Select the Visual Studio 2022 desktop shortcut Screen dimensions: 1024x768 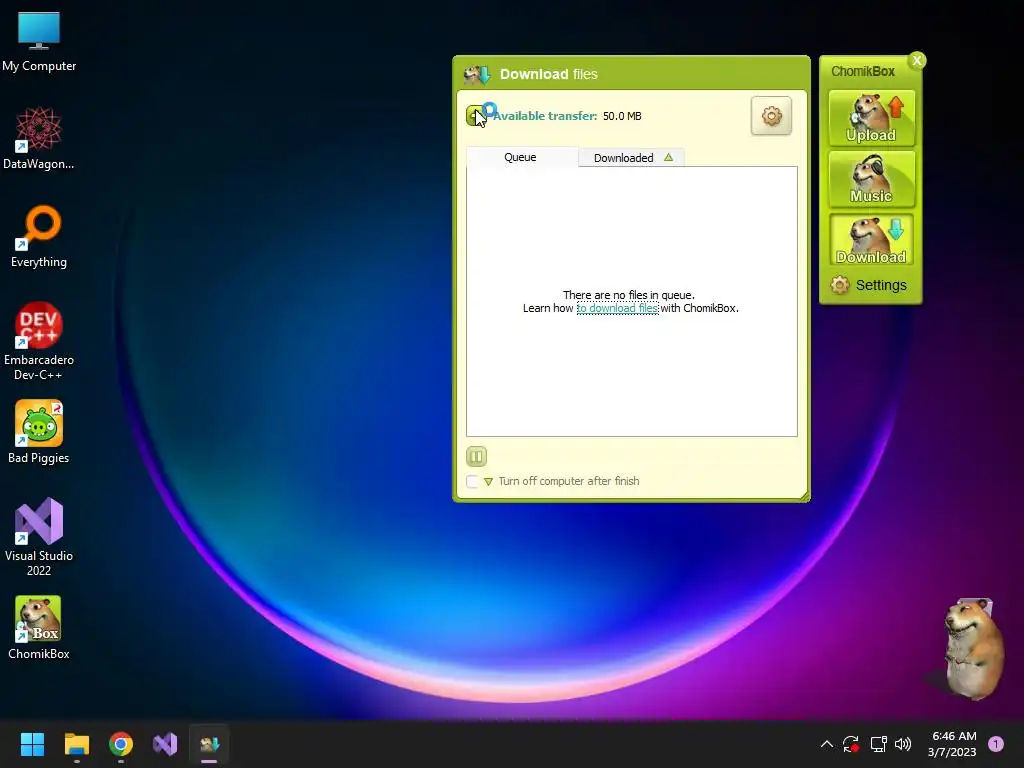tap(39, 537)
